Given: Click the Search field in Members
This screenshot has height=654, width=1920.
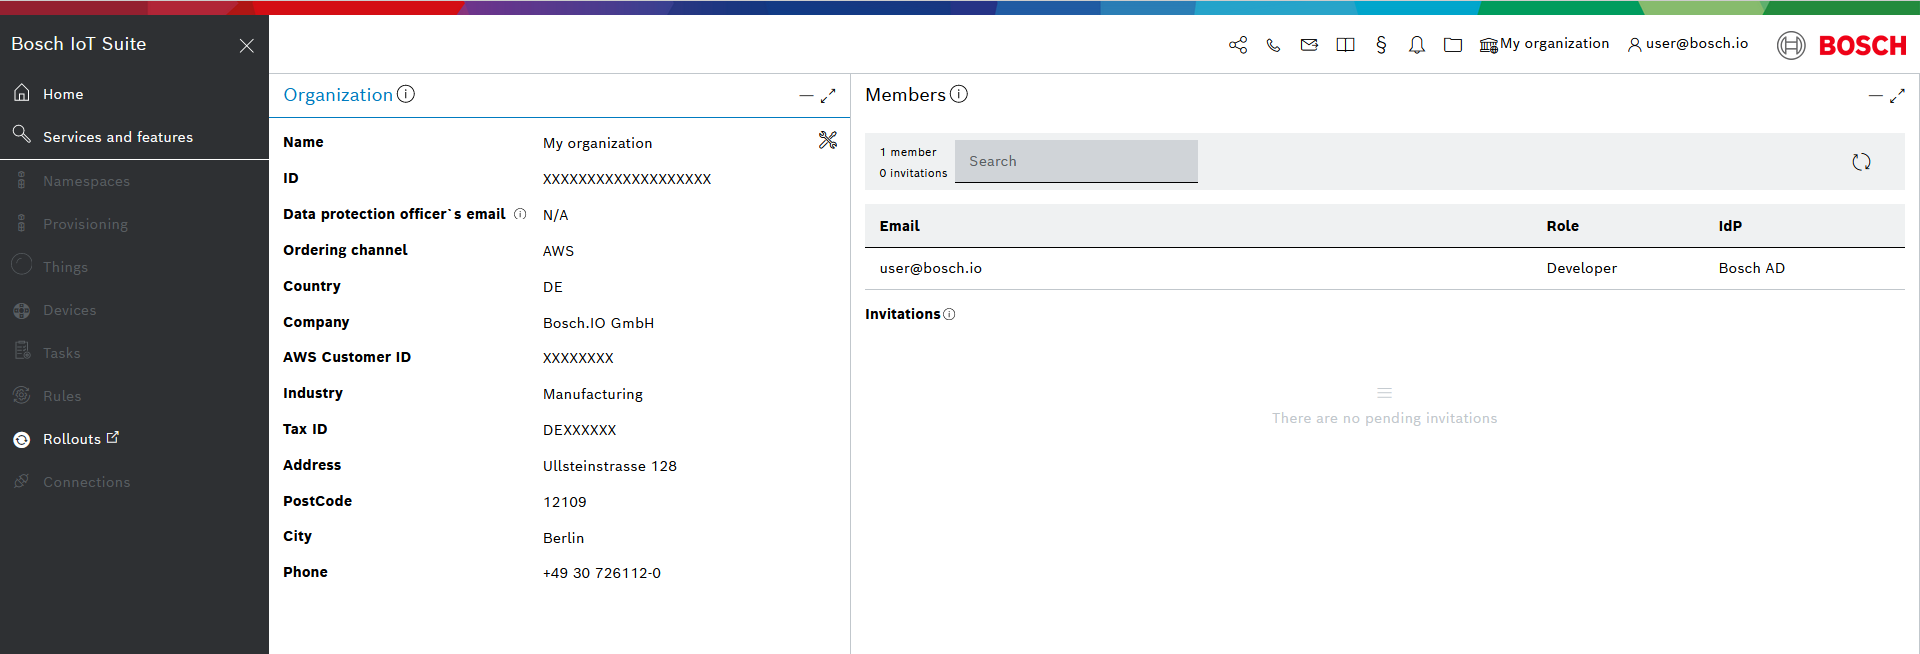Looking at the screenshot, I should tap(1076, 161).
